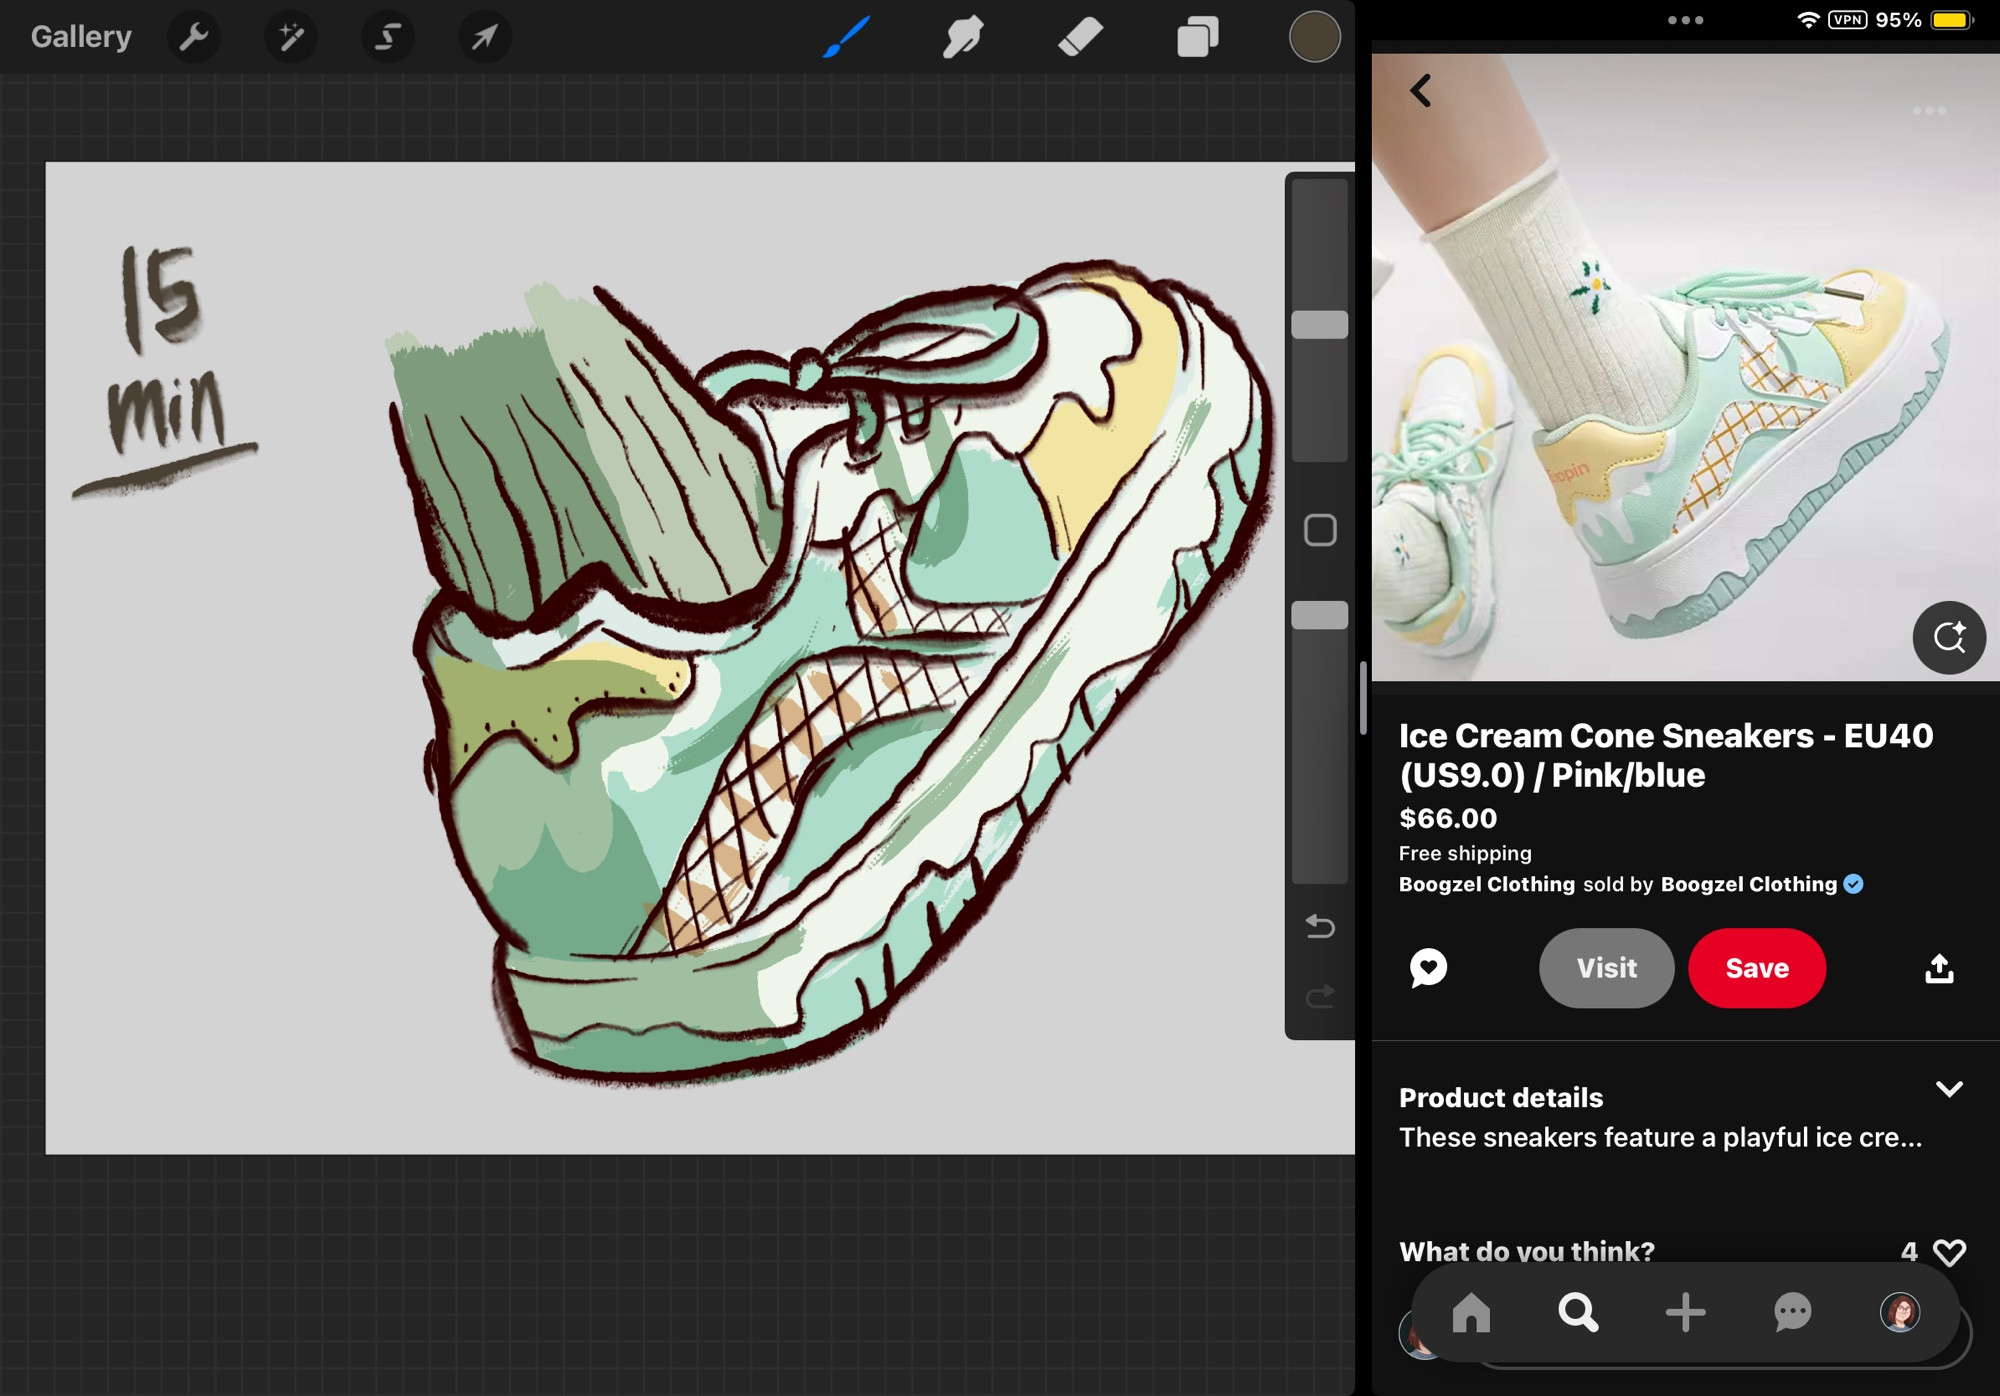This screenshot has width=2000, height=1396.
Task: Open Pinterest Search tab
Action: click(x=1578, y=1312)
